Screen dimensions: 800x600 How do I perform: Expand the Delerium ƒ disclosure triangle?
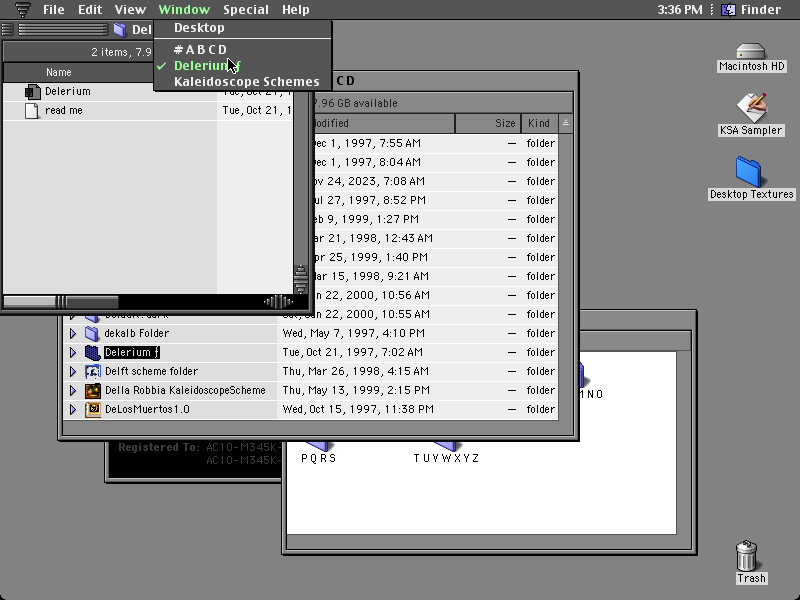[x=72, y=352]
